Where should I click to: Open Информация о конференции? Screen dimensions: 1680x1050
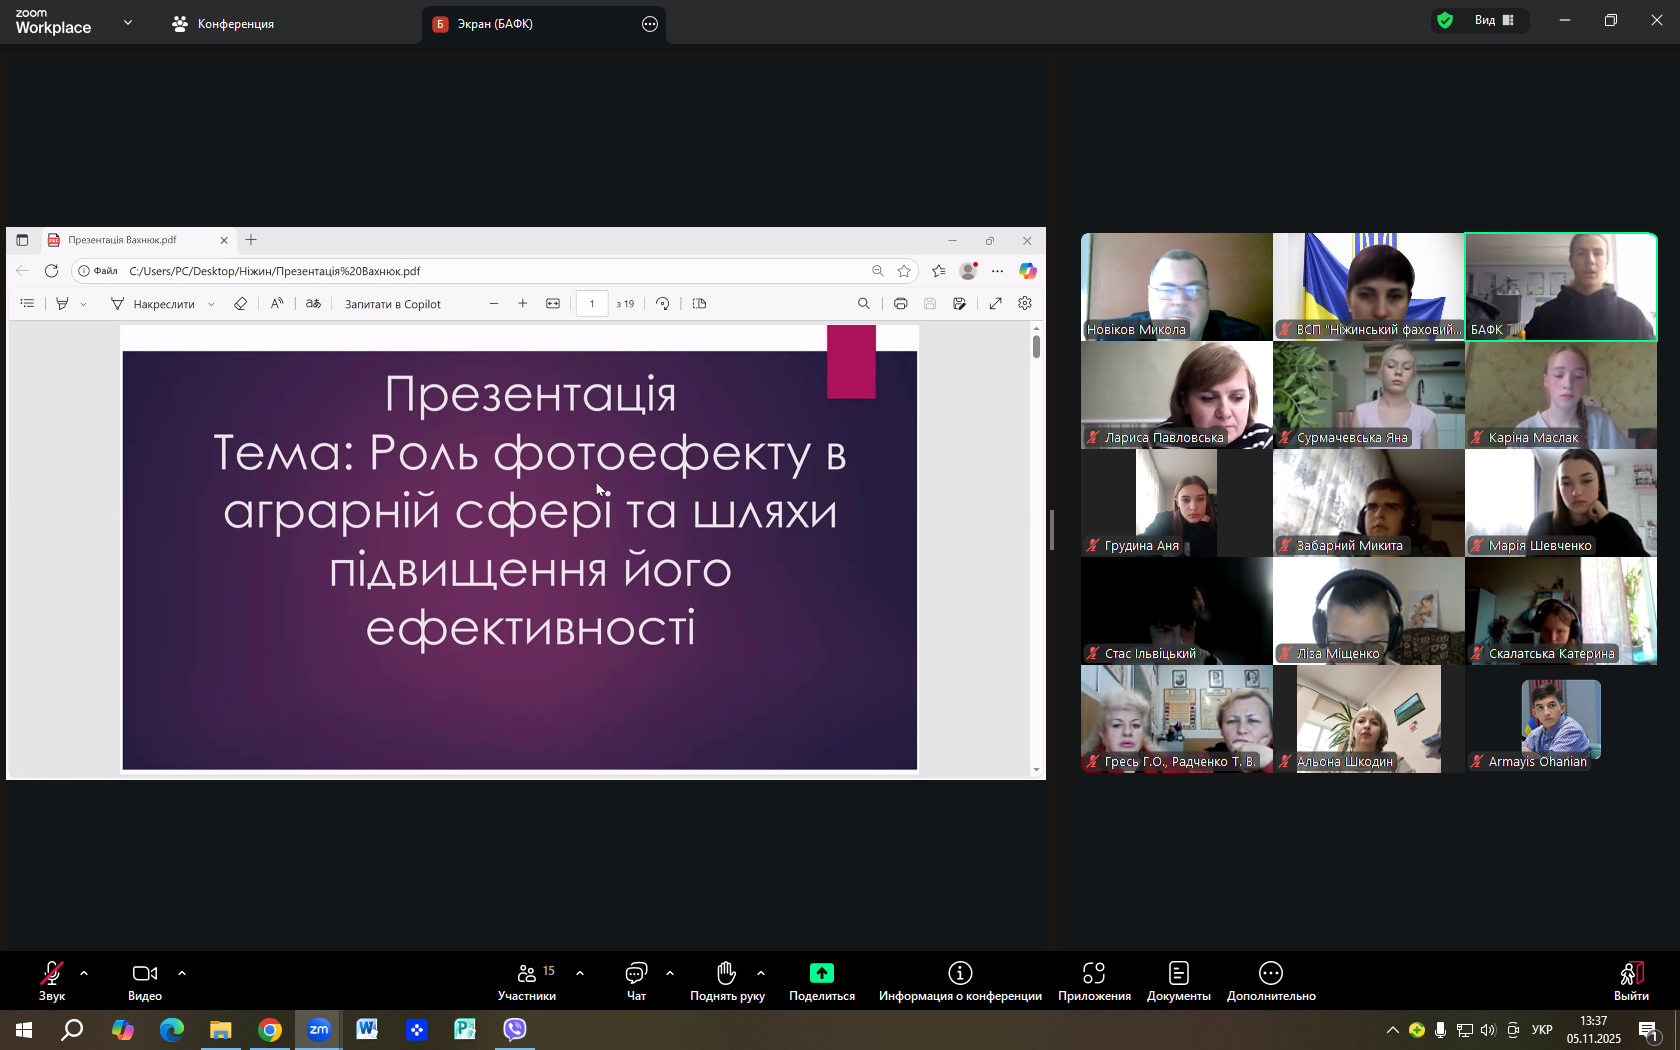click(960, 980)
